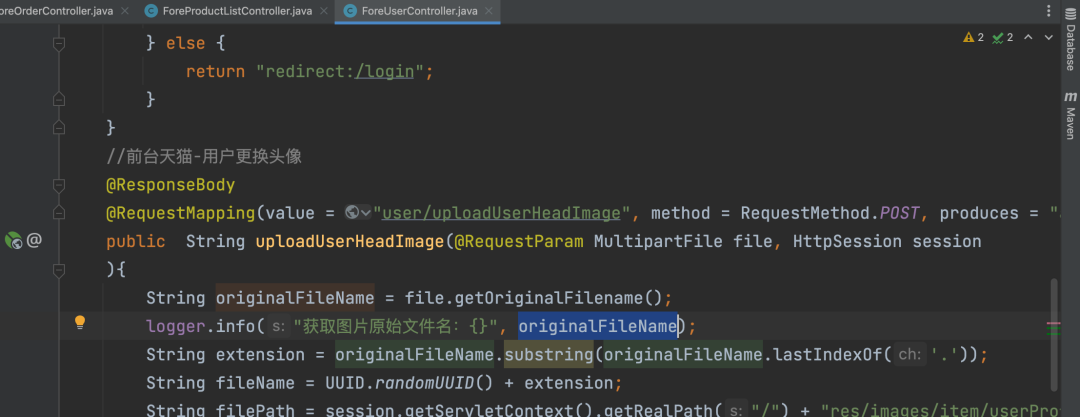This screenshot has height=417, width=1080.
Task: Click the web request mapping gutter icon
Action: click(14, 241)
